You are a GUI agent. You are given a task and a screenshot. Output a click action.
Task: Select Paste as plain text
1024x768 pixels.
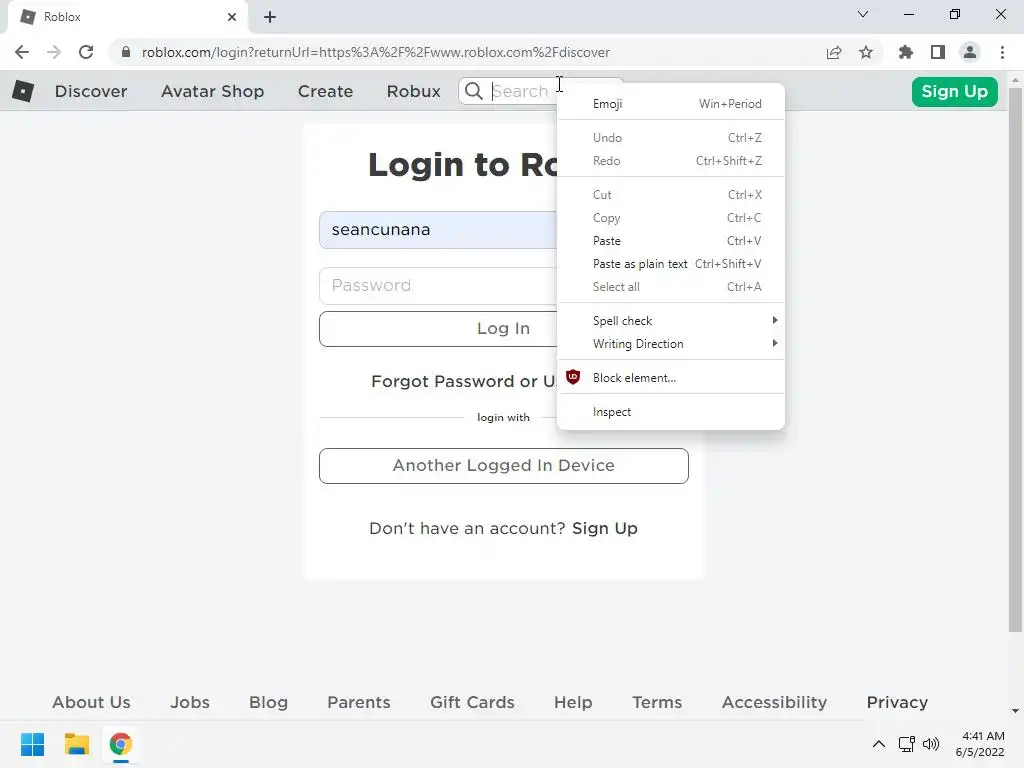(671, 264)
